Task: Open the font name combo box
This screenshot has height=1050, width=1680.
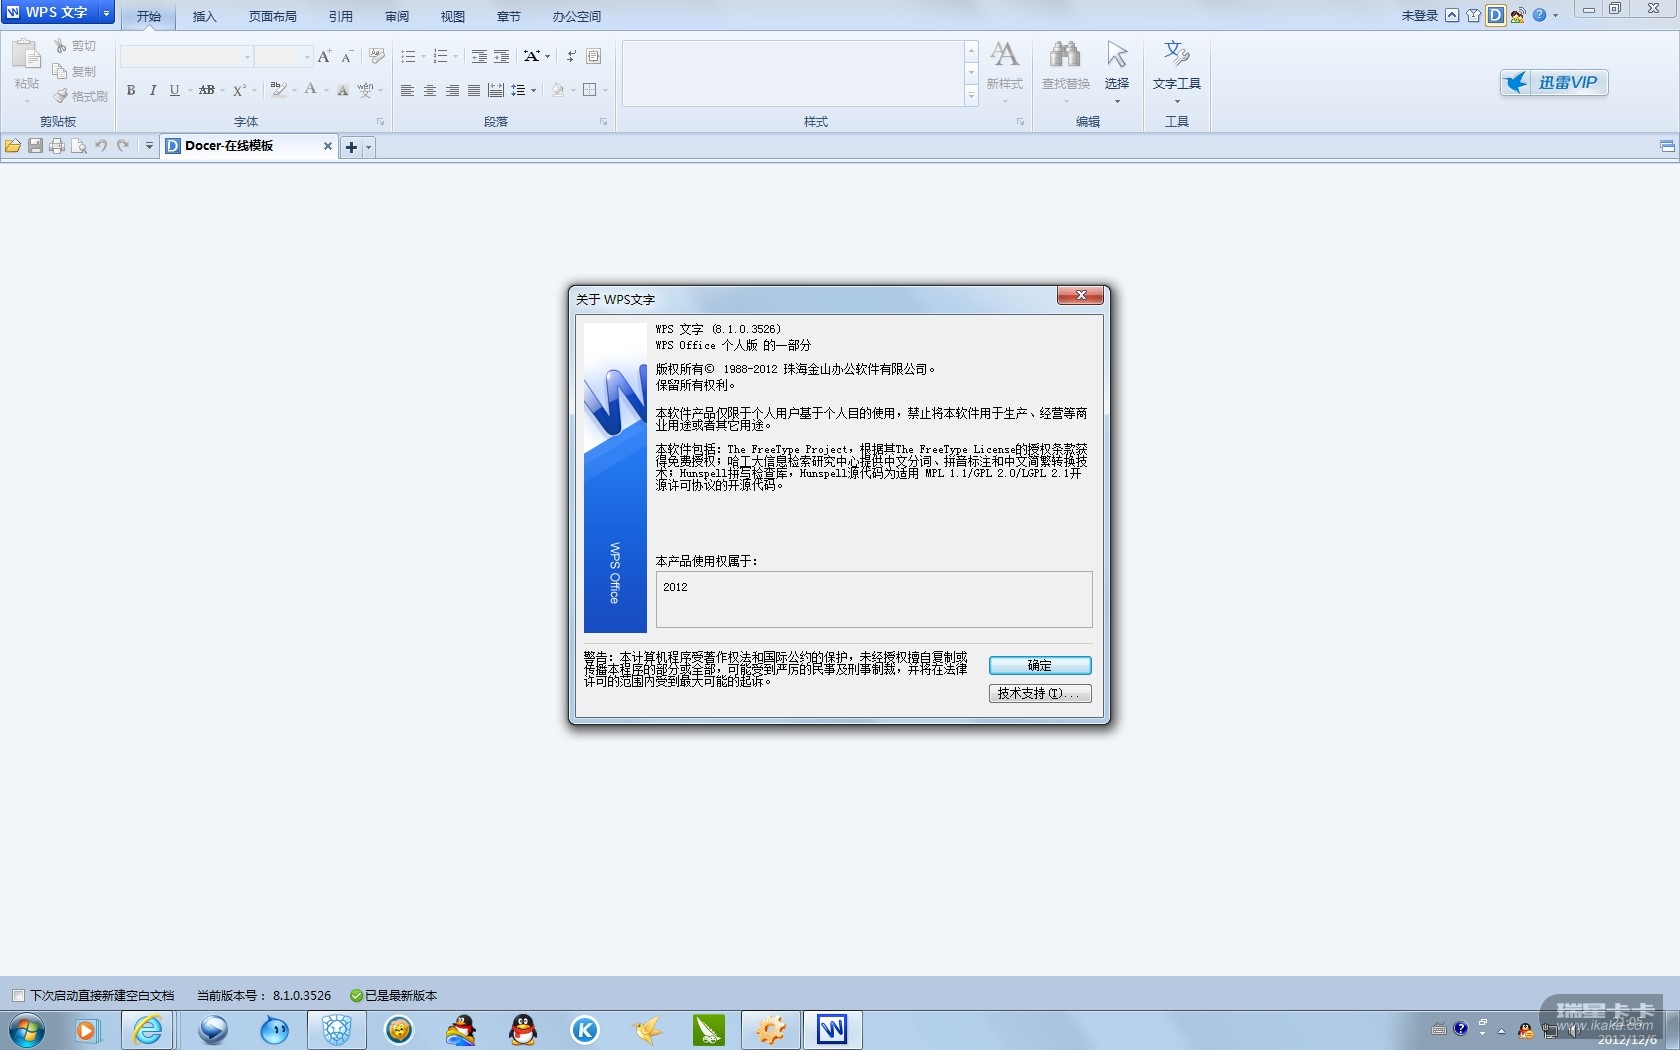Action: 186,57
